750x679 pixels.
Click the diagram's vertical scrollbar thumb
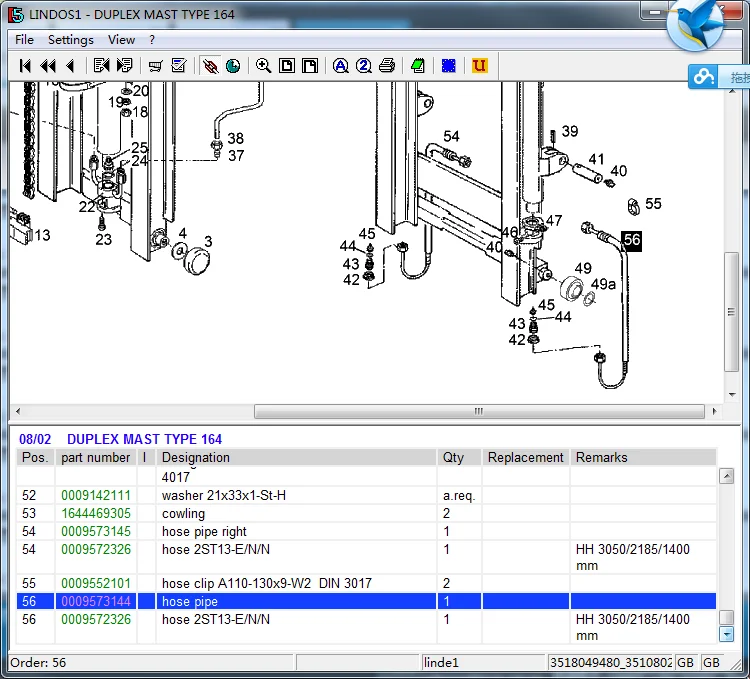tap(731, 312)
